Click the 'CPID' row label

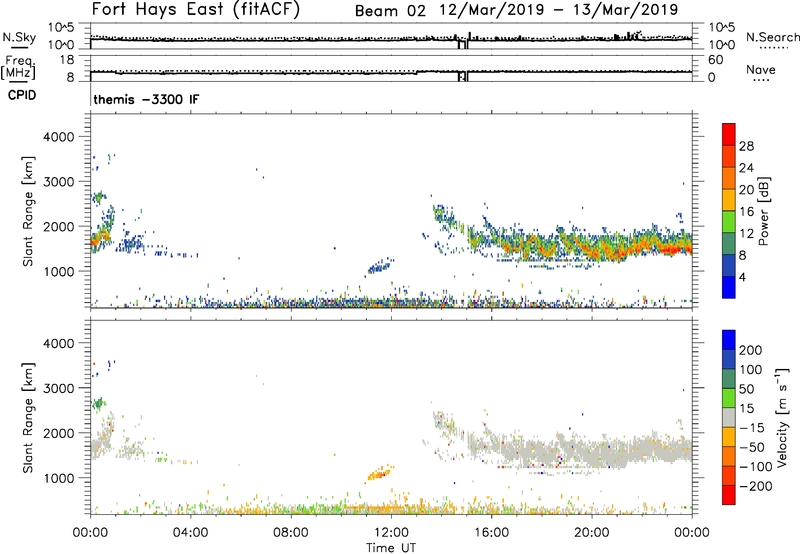click(22, 95)
